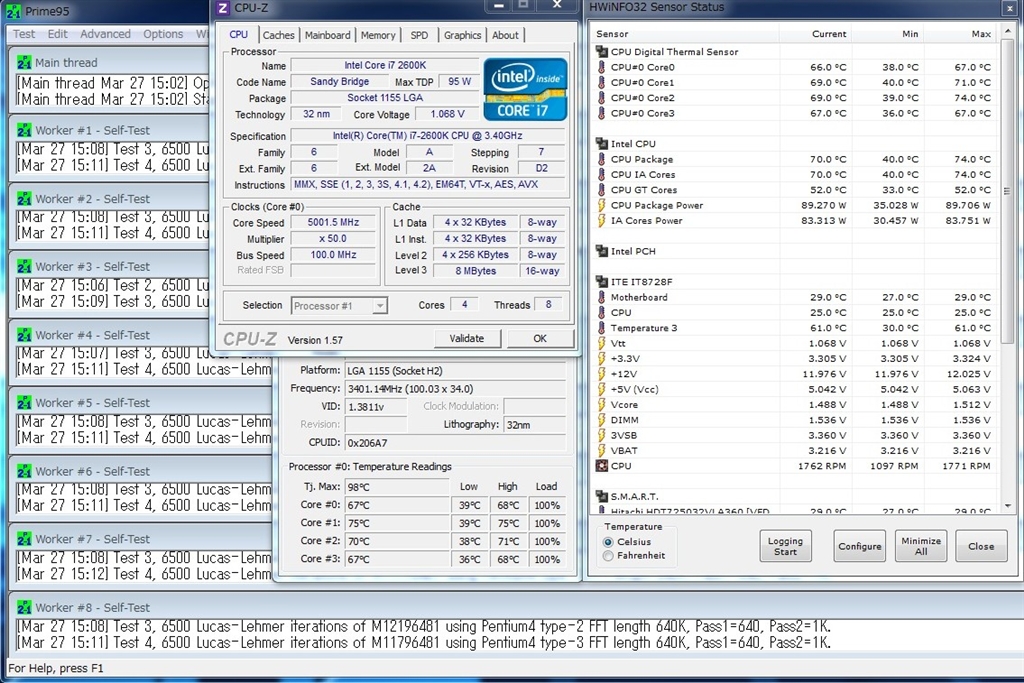Select the Celsius temperature unit
Image resolution: width=1024 pixels, height=683 pixels.
pyautogui.click(x=608, y=542)
